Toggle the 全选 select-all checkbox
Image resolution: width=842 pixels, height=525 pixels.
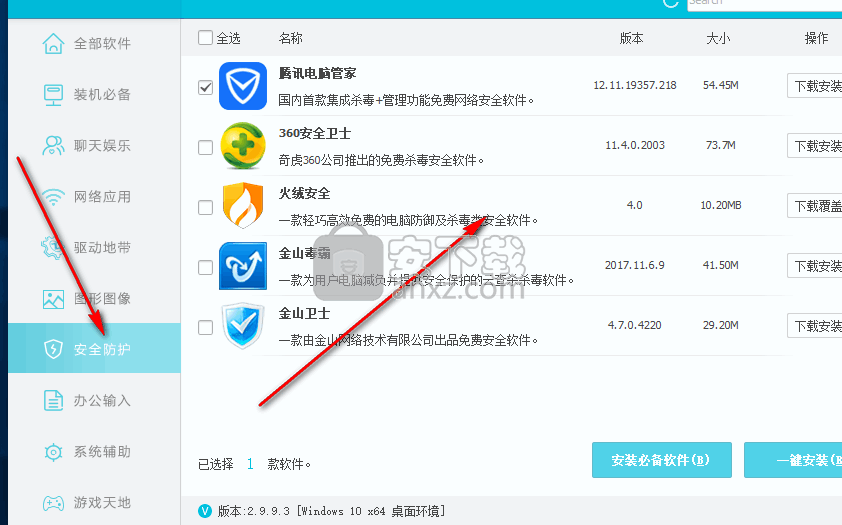pyautogui.click(x=205, y=38)
